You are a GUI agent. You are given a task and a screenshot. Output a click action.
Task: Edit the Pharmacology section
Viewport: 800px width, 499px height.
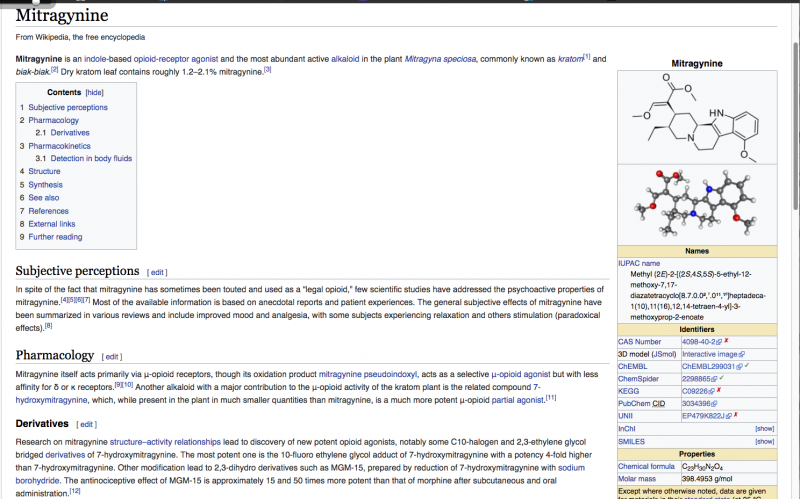point(113,356)
